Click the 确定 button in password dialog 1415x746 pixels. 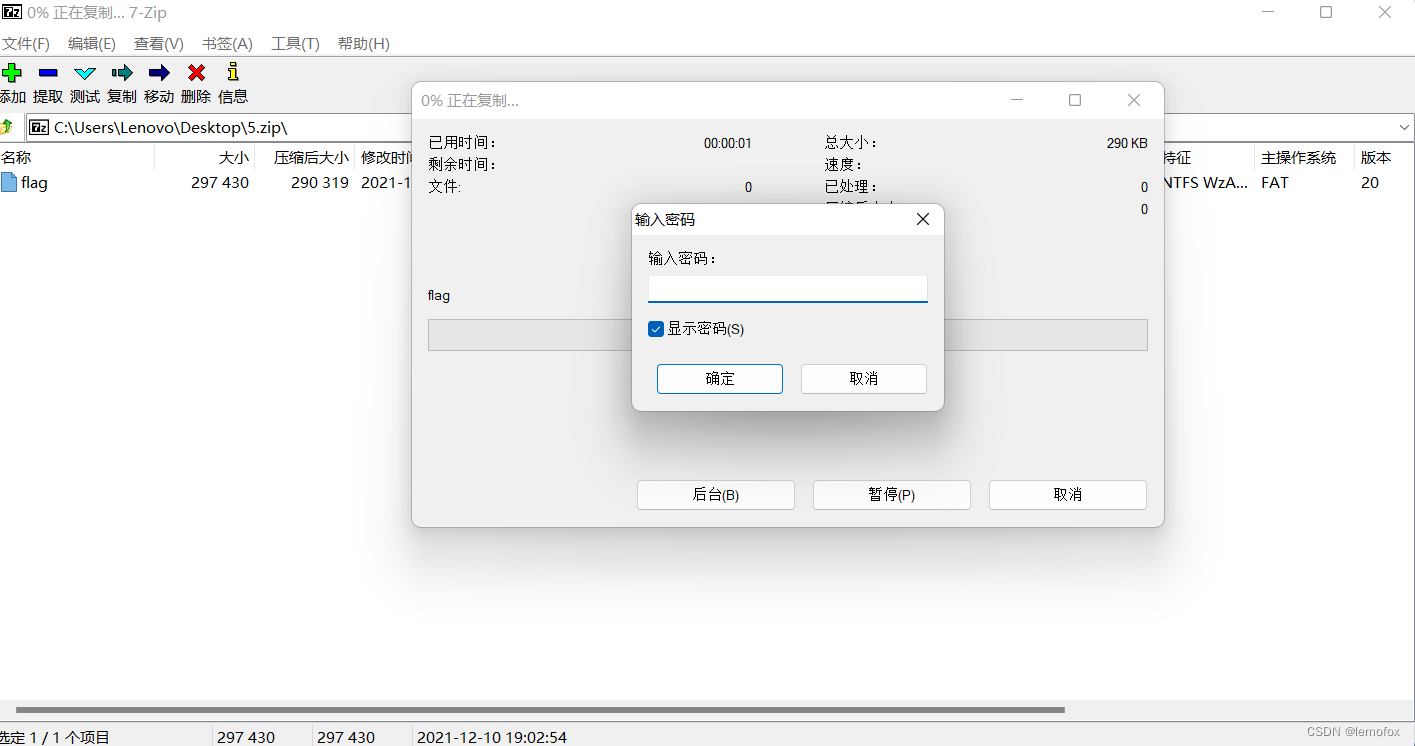click(719, 379)
